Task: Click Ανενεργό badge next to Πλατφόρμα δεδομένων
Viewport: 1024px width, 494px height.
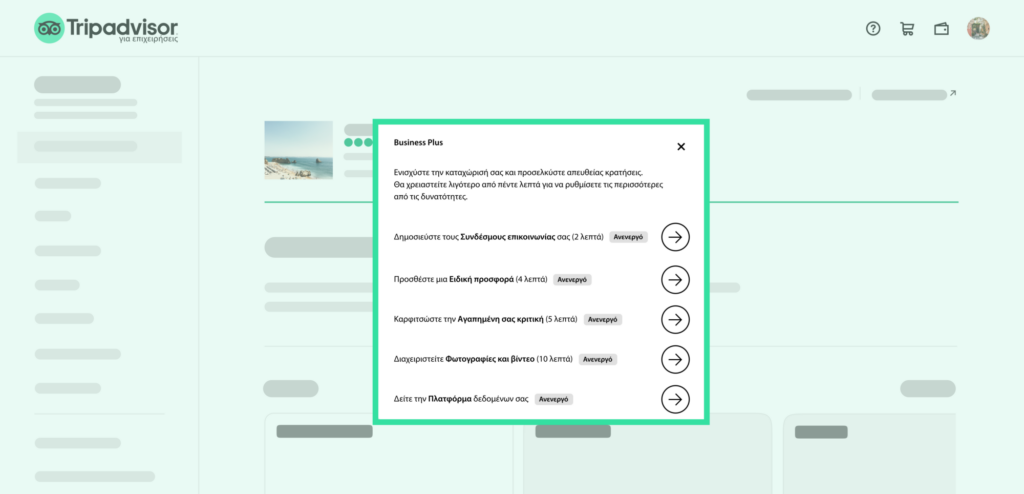Action: click(554, 399)
